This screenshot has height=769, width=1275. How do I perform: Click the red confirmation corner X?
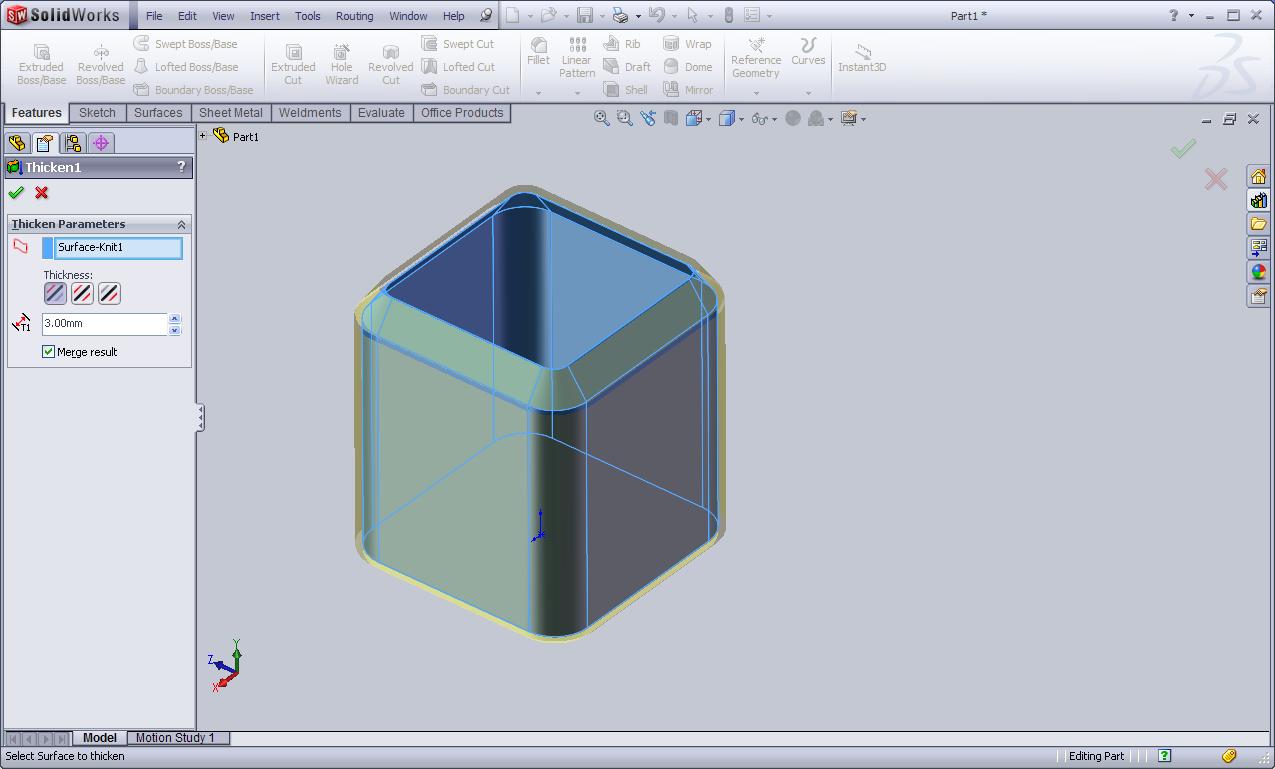[1216, 179]
